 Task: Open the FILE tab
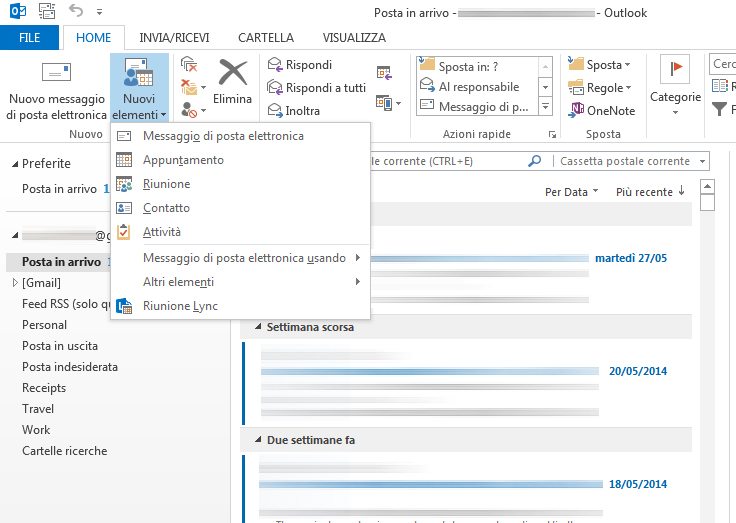click(x=30, y=37)
